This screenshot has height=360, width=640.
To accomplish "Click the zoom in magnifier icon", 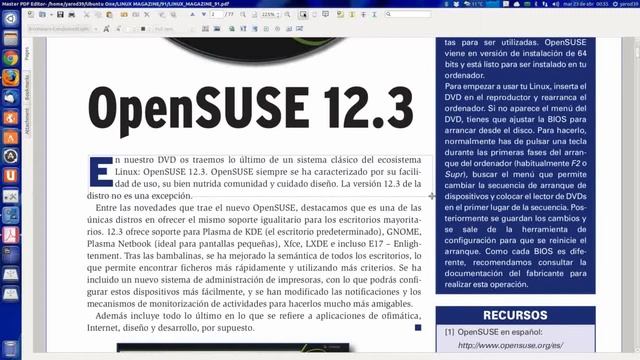I will click(x=287, y=14).
